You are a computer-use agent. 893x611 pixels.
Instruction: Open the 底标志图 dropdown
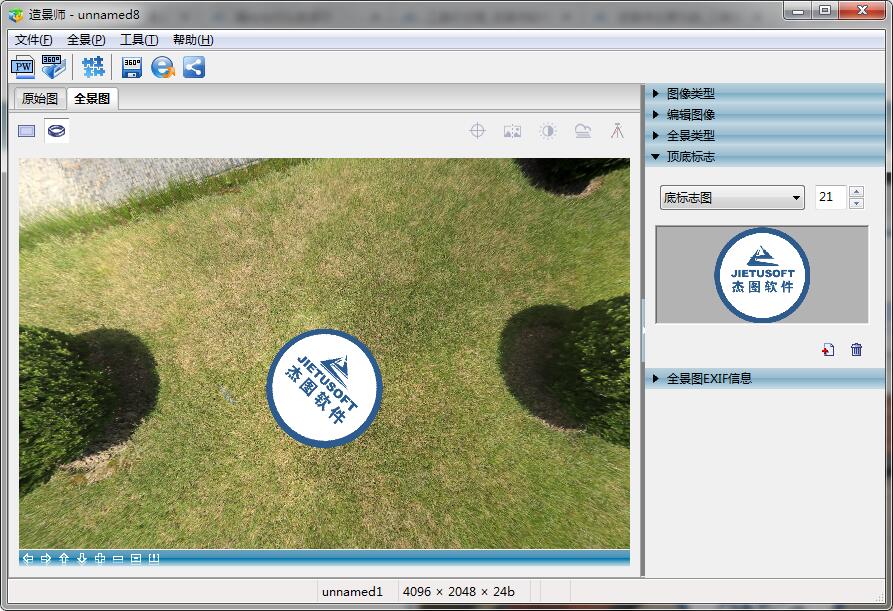point(732,198)
